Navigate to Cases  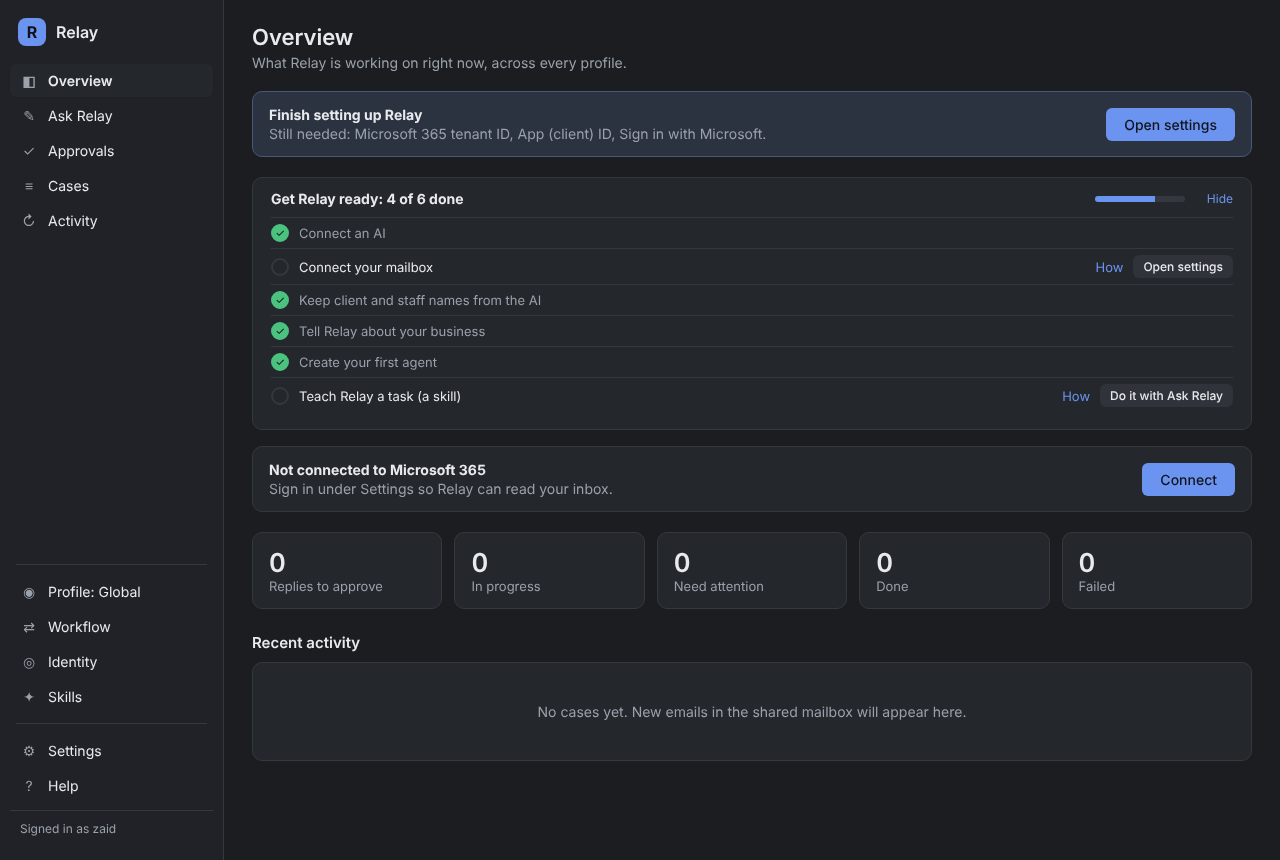click(x=111, y=186)
